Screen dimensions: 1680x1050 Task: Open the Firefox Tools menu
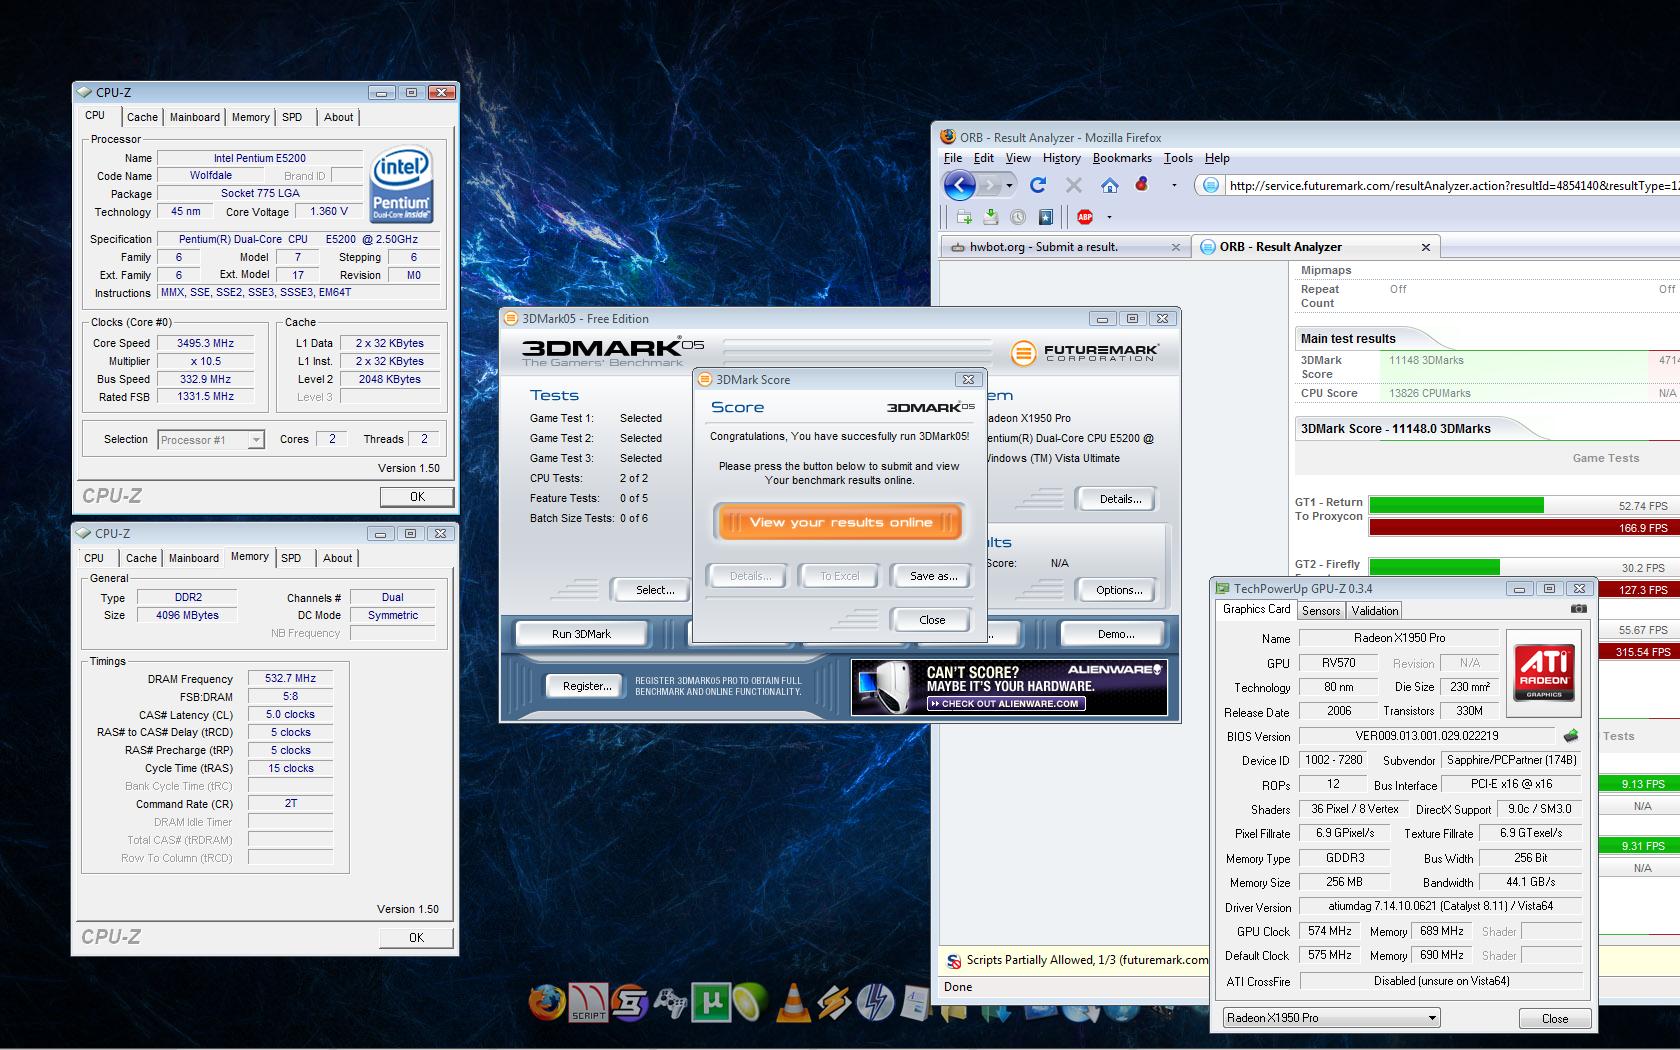point(1178,158)
